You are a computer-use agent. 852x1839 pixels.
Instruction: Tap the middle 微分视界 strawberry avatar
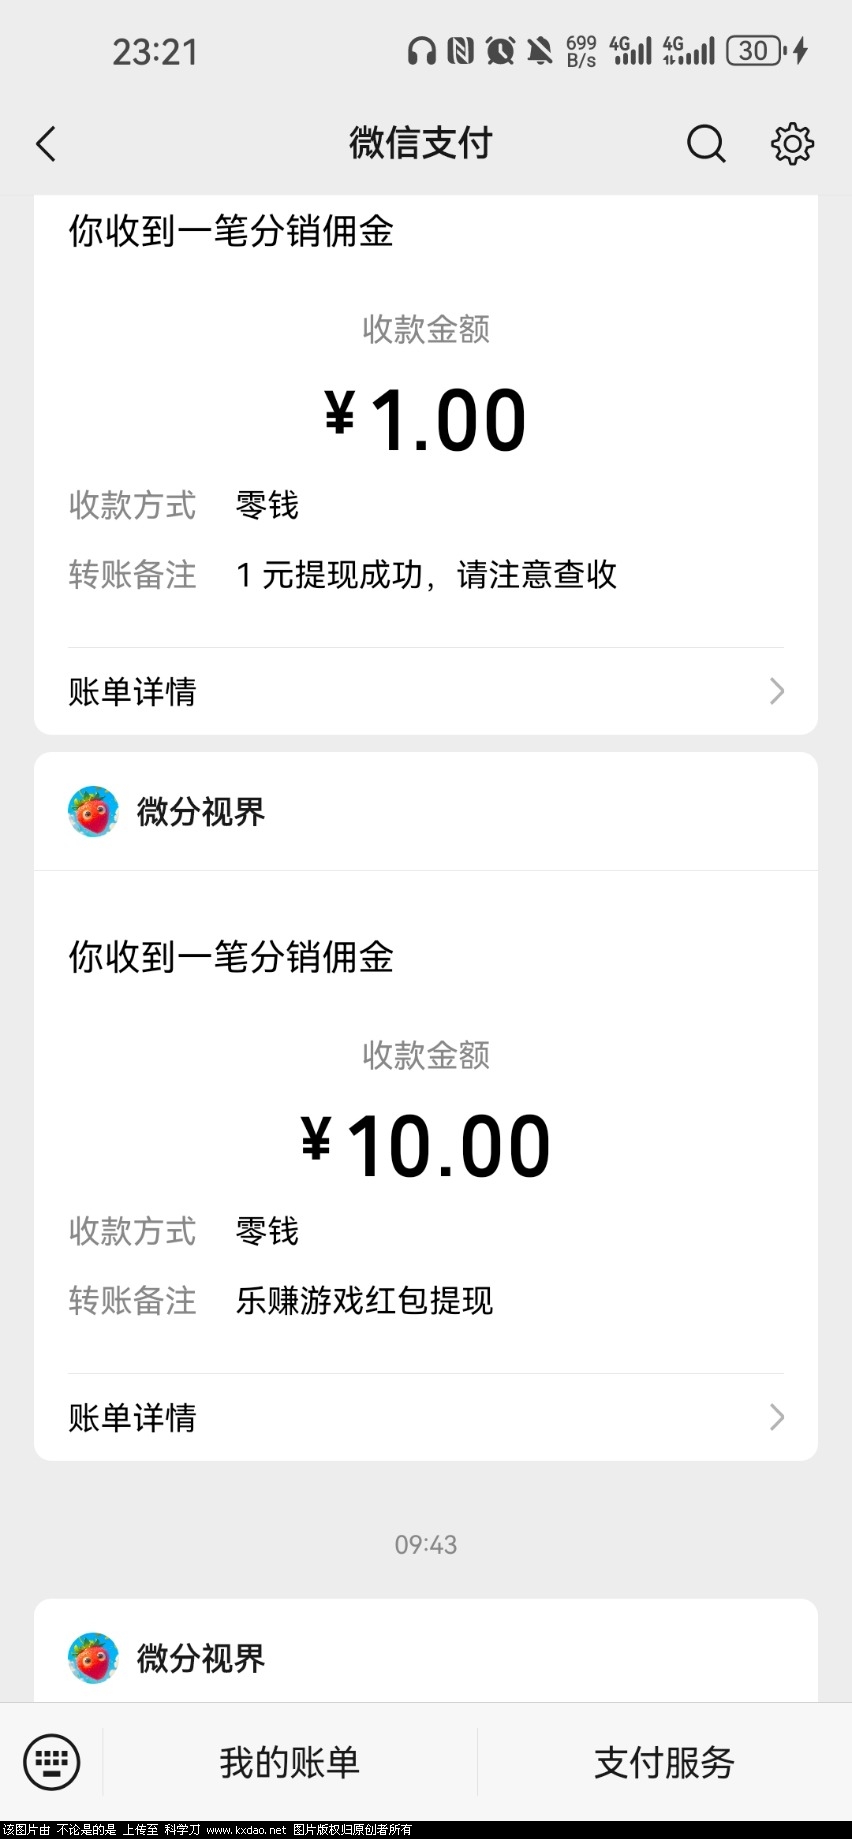coord(93,811)
